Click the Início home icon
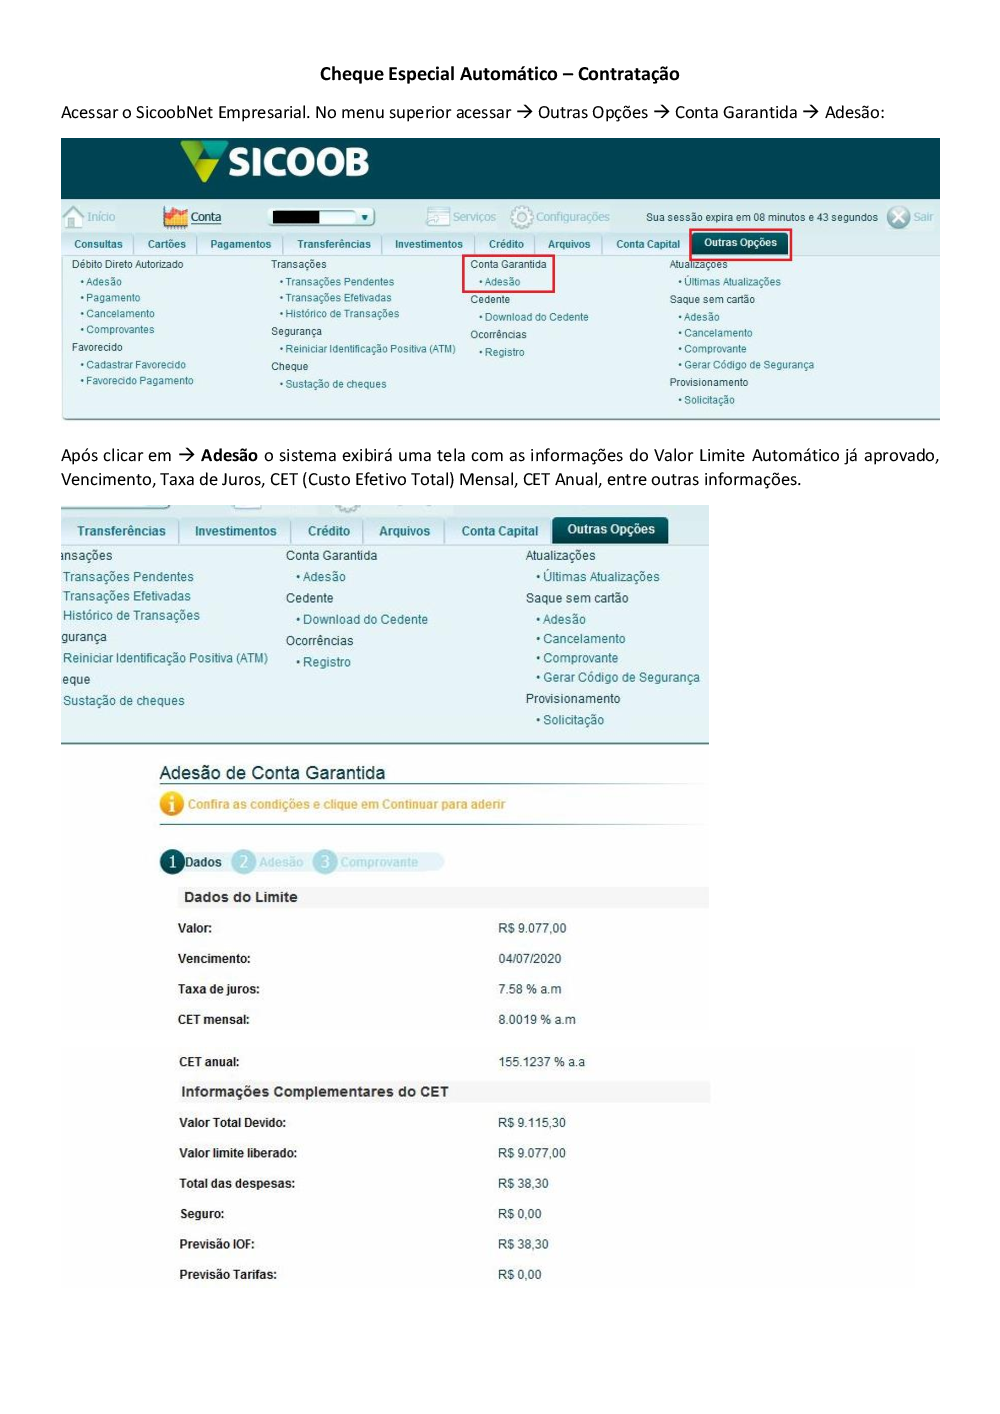The image size is (1000, 1414). (74, 217)
